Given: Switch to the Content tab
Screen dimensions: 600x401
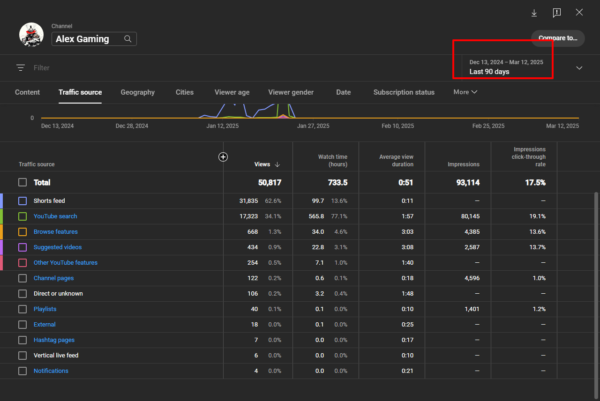Looking at the screenshot, I should (x=27, y=92).
